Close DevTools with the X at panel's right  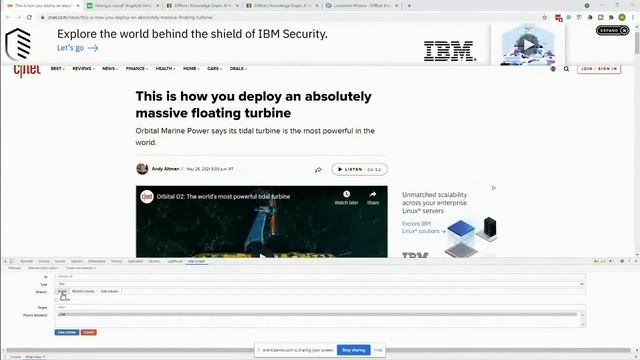point(636,261)
